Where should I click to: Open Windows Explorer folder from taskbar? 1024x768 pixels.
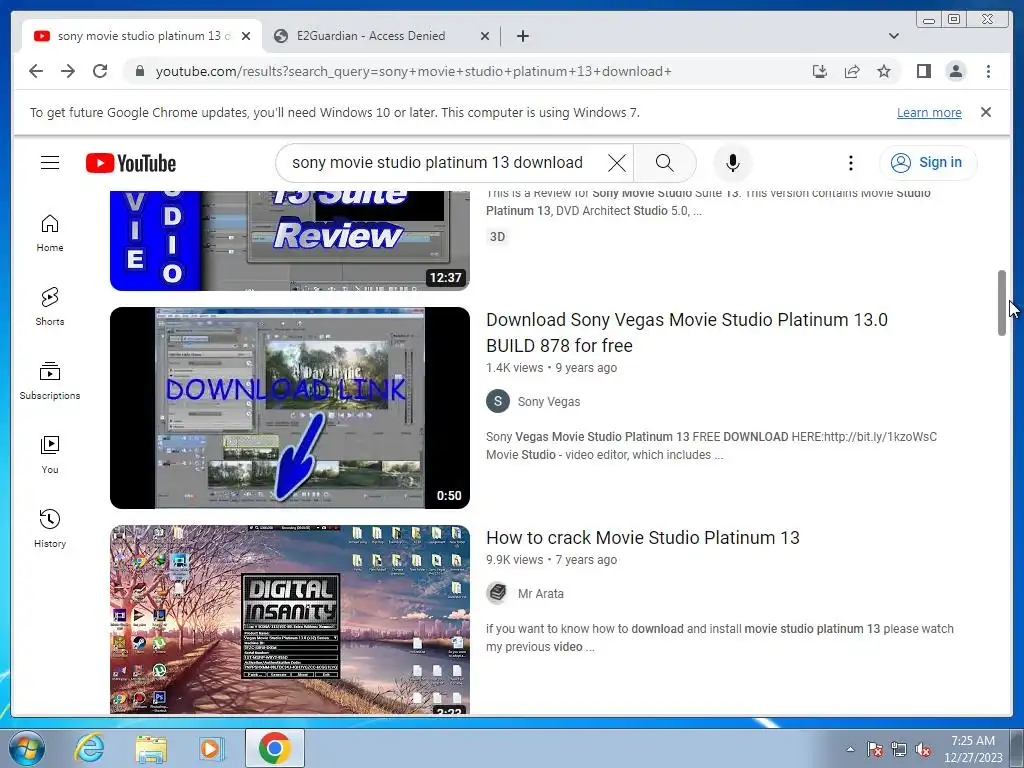(150, 748)
